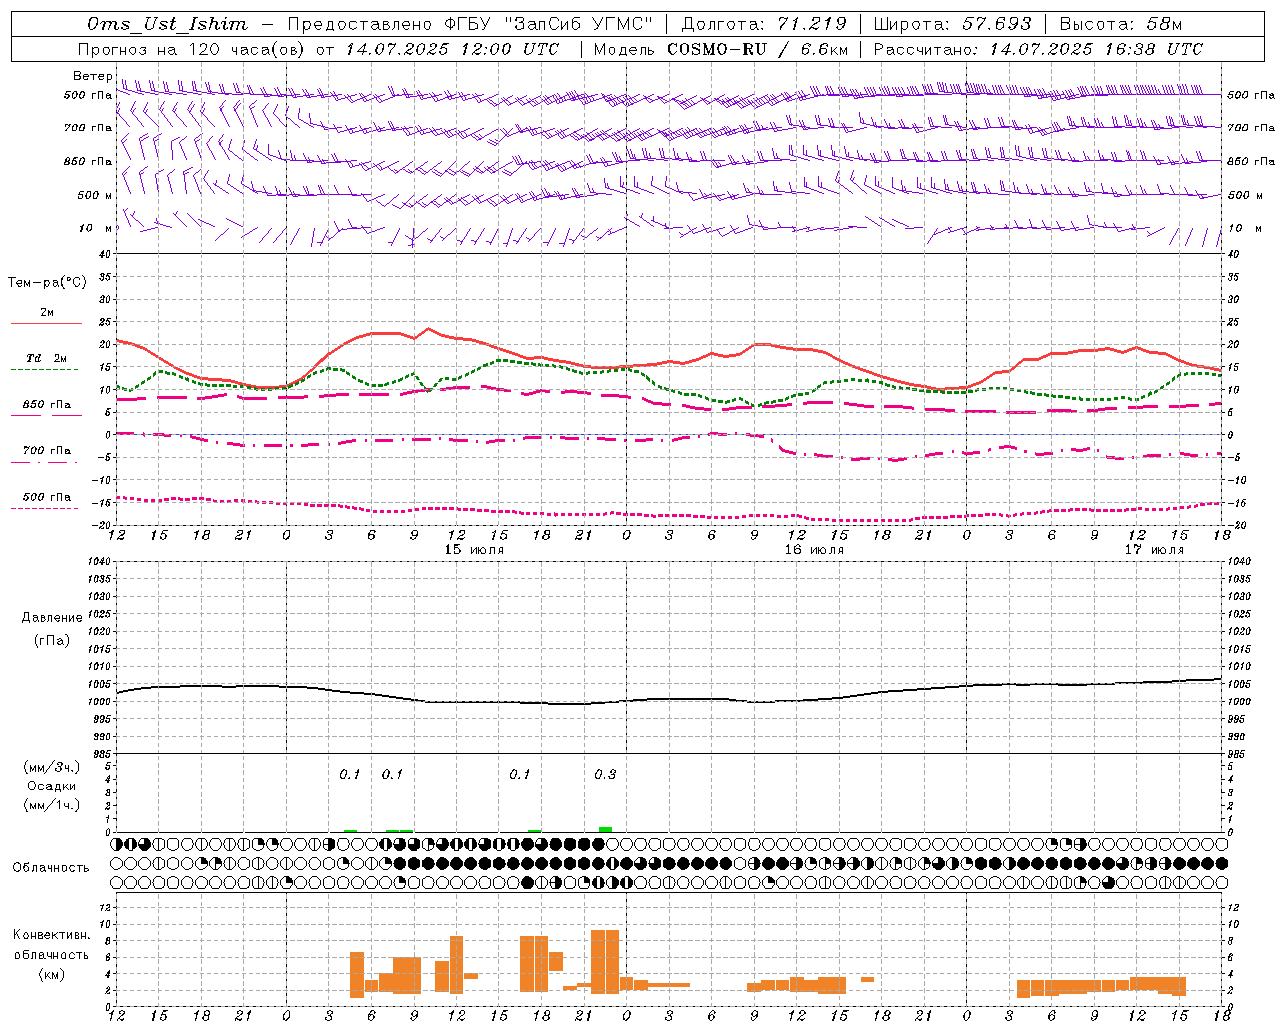Select the latitude value Широта: 57.693
The height and width of the screenshot is (1024, 1280).
click(x=952, y=24)
